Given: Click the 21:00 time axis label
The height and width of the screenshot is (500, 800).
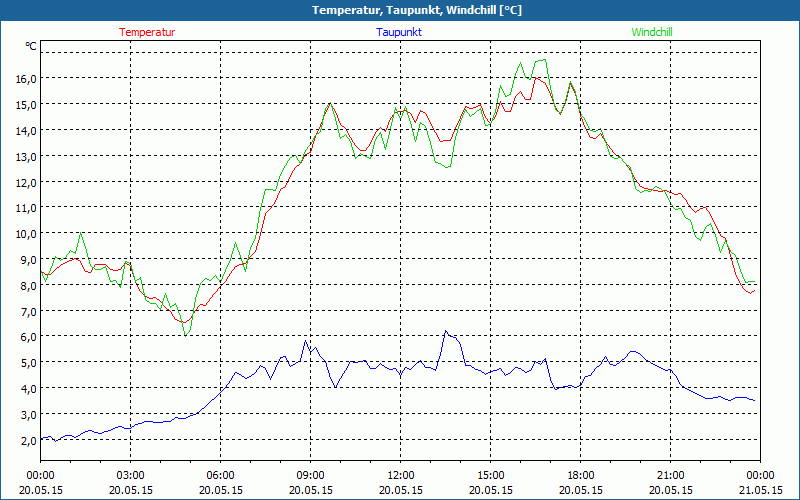Looking at the screenshot, I should pos(670,476).
